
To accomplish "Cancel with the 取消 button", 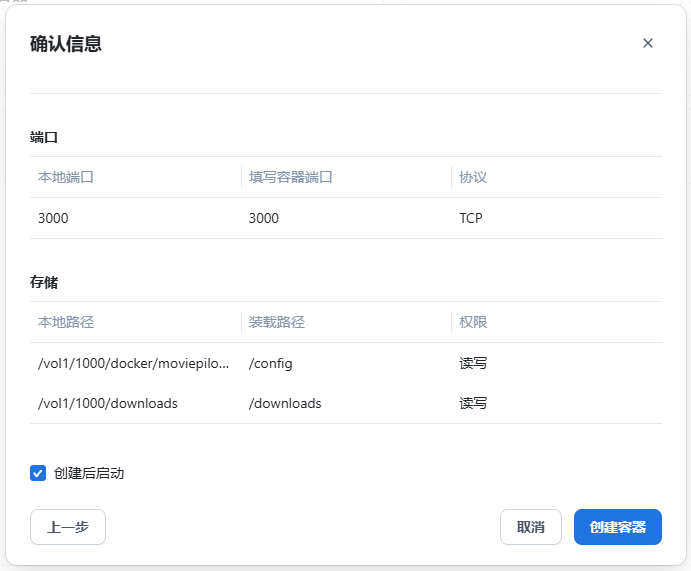I will point(531,527).
